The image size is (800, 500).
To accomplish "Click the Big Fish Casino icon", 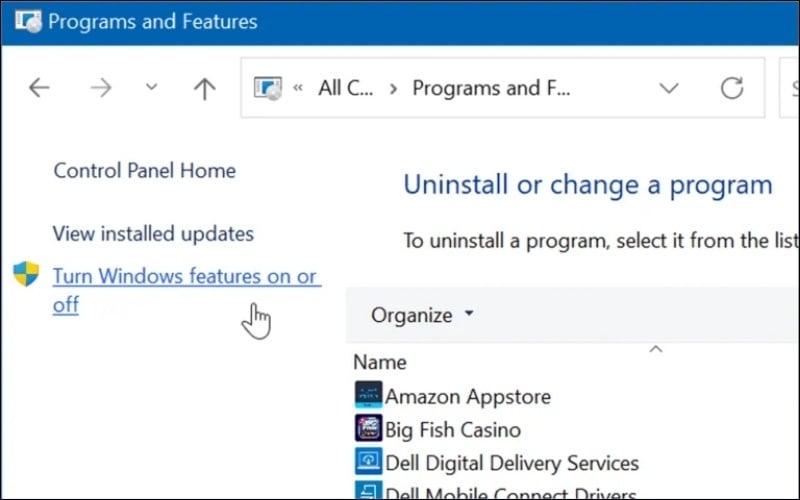I will (368, 429).
